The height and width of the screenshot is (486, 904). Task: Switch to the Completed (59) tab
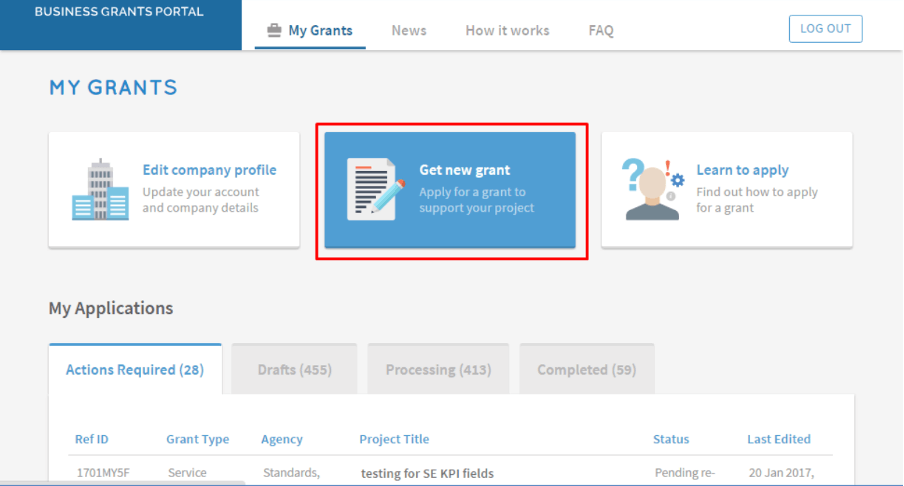pos(587,370)
